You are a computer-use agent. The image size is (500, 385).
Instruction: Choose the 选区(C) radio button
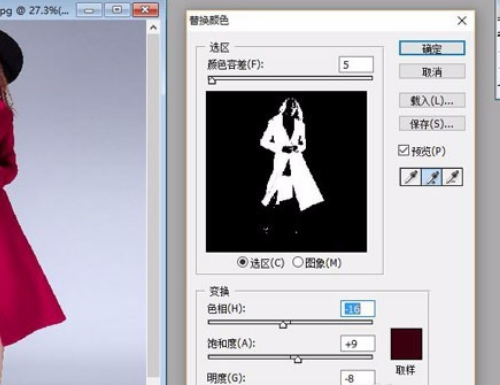pos(242,262)
